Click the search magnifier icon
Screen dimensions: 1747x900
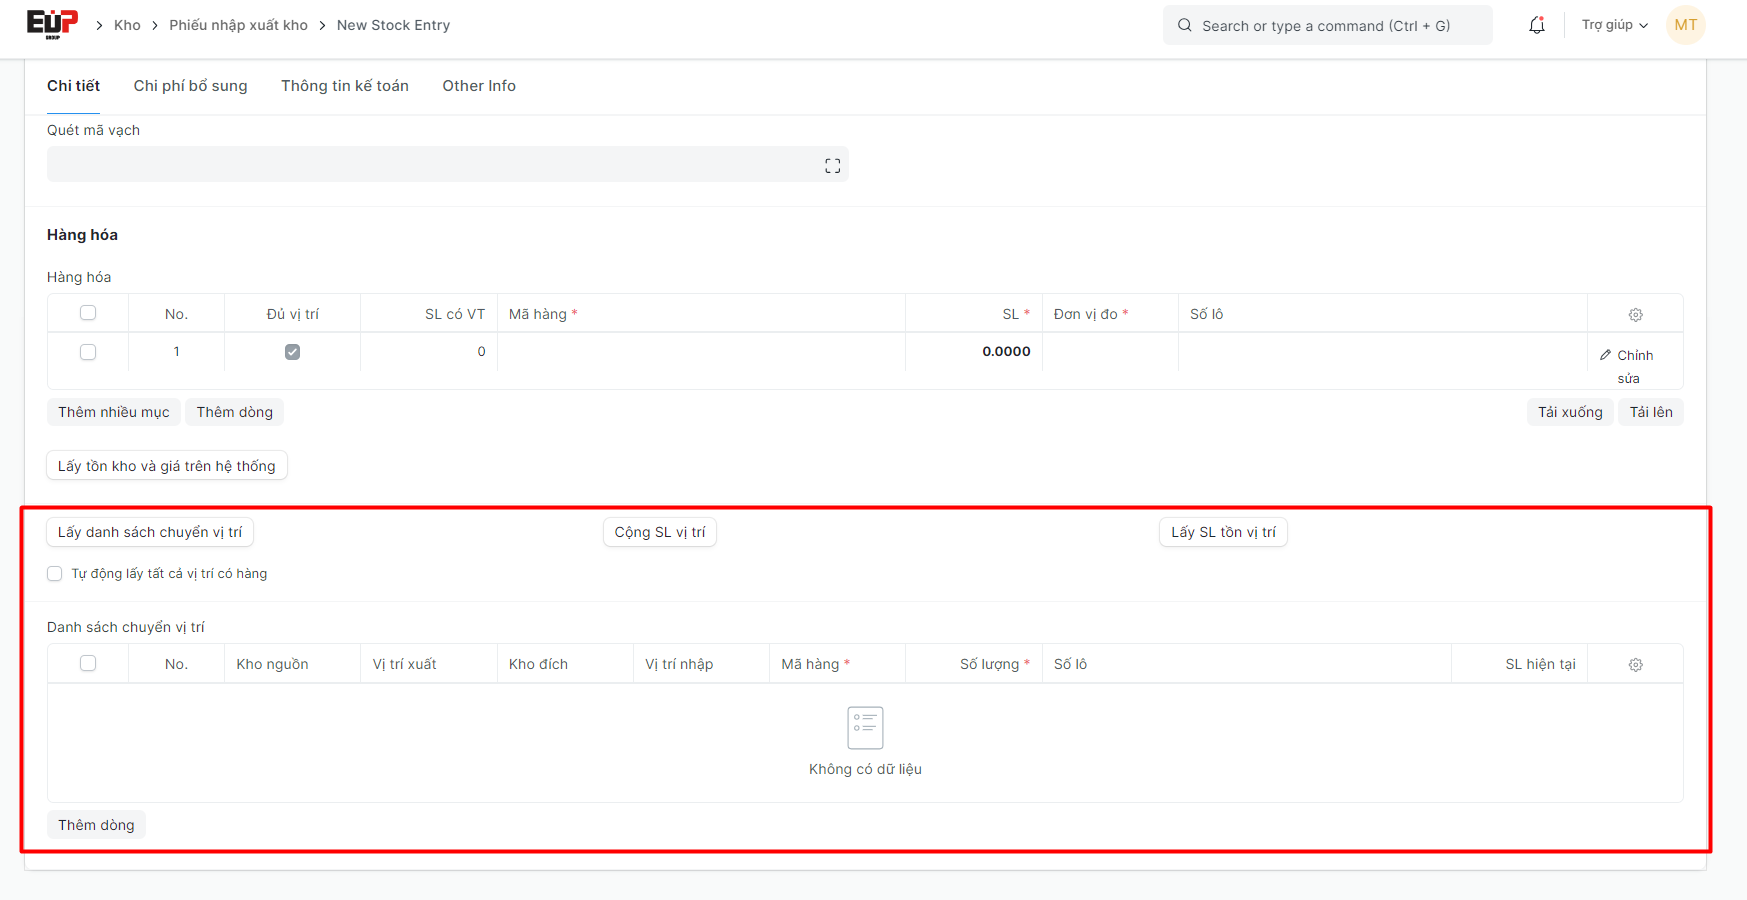tap(1185, 25)
